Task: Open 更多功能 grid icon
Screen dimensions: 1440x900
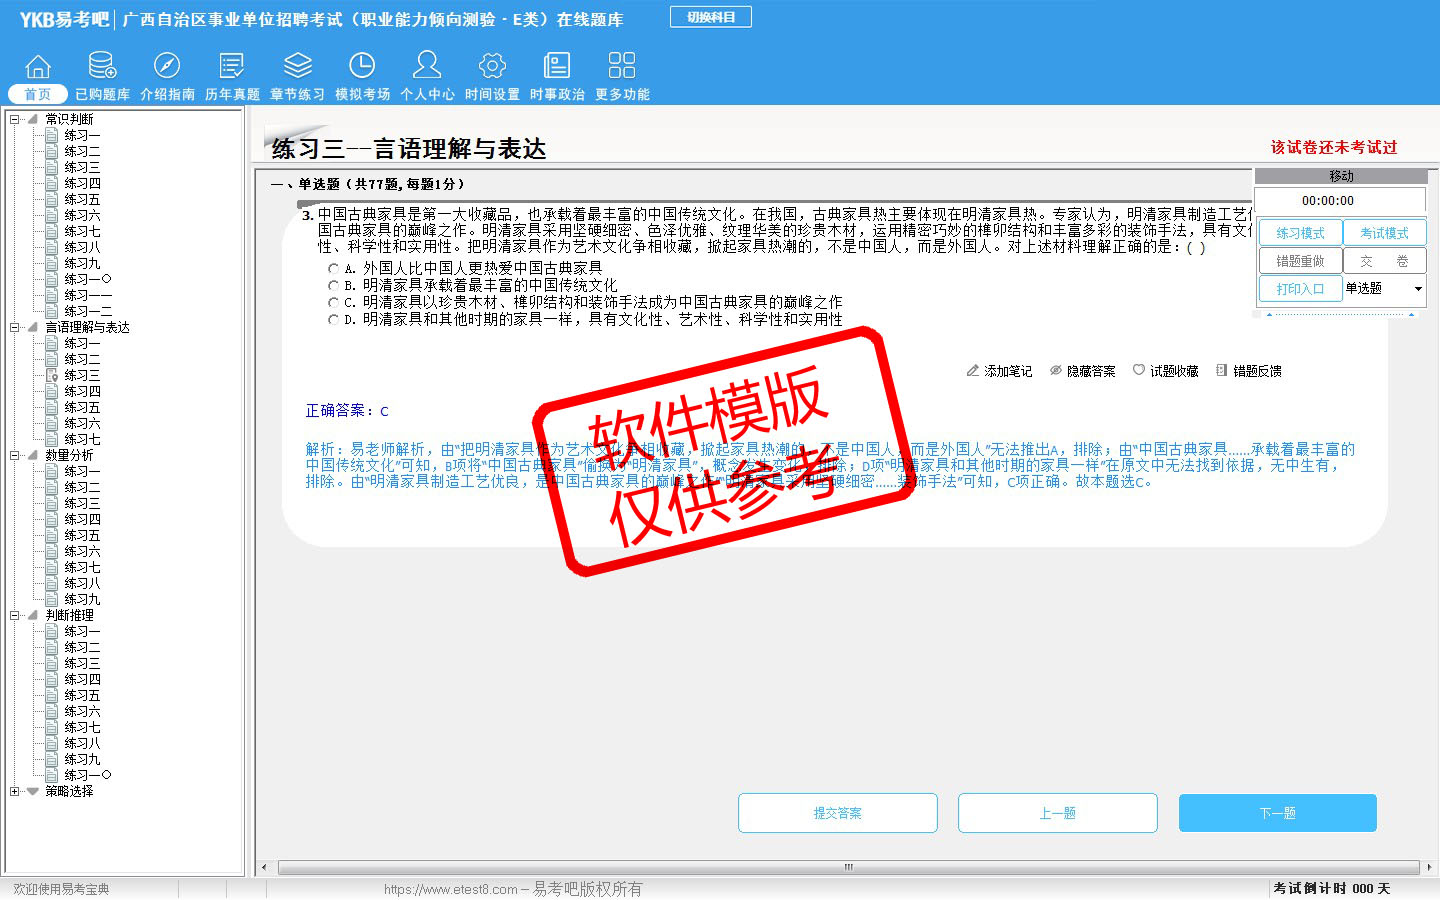Action: (622, 67)
